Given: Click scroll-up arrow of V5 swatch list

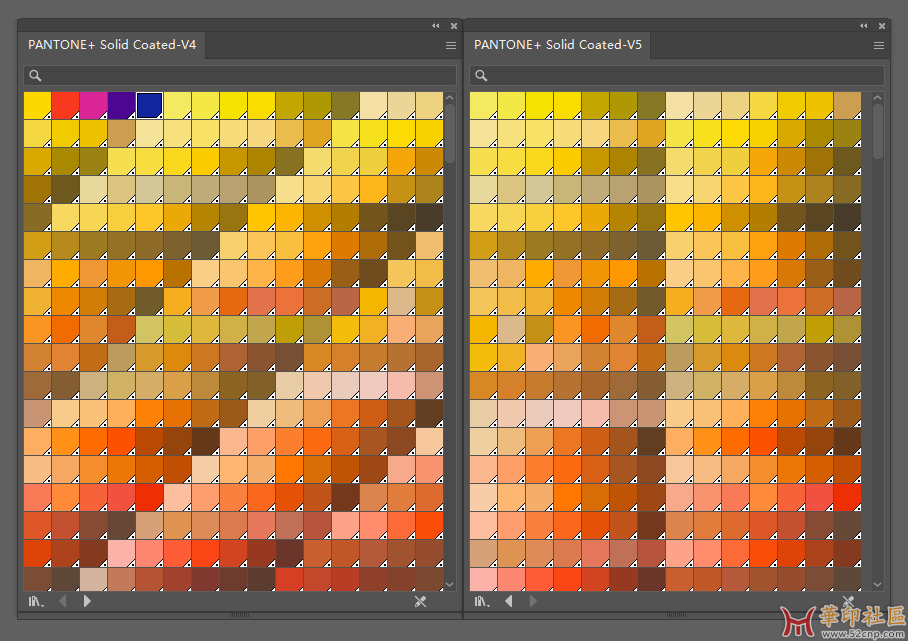Looking at the screenshot, I should pyautogui.click(x=878, y=98).
